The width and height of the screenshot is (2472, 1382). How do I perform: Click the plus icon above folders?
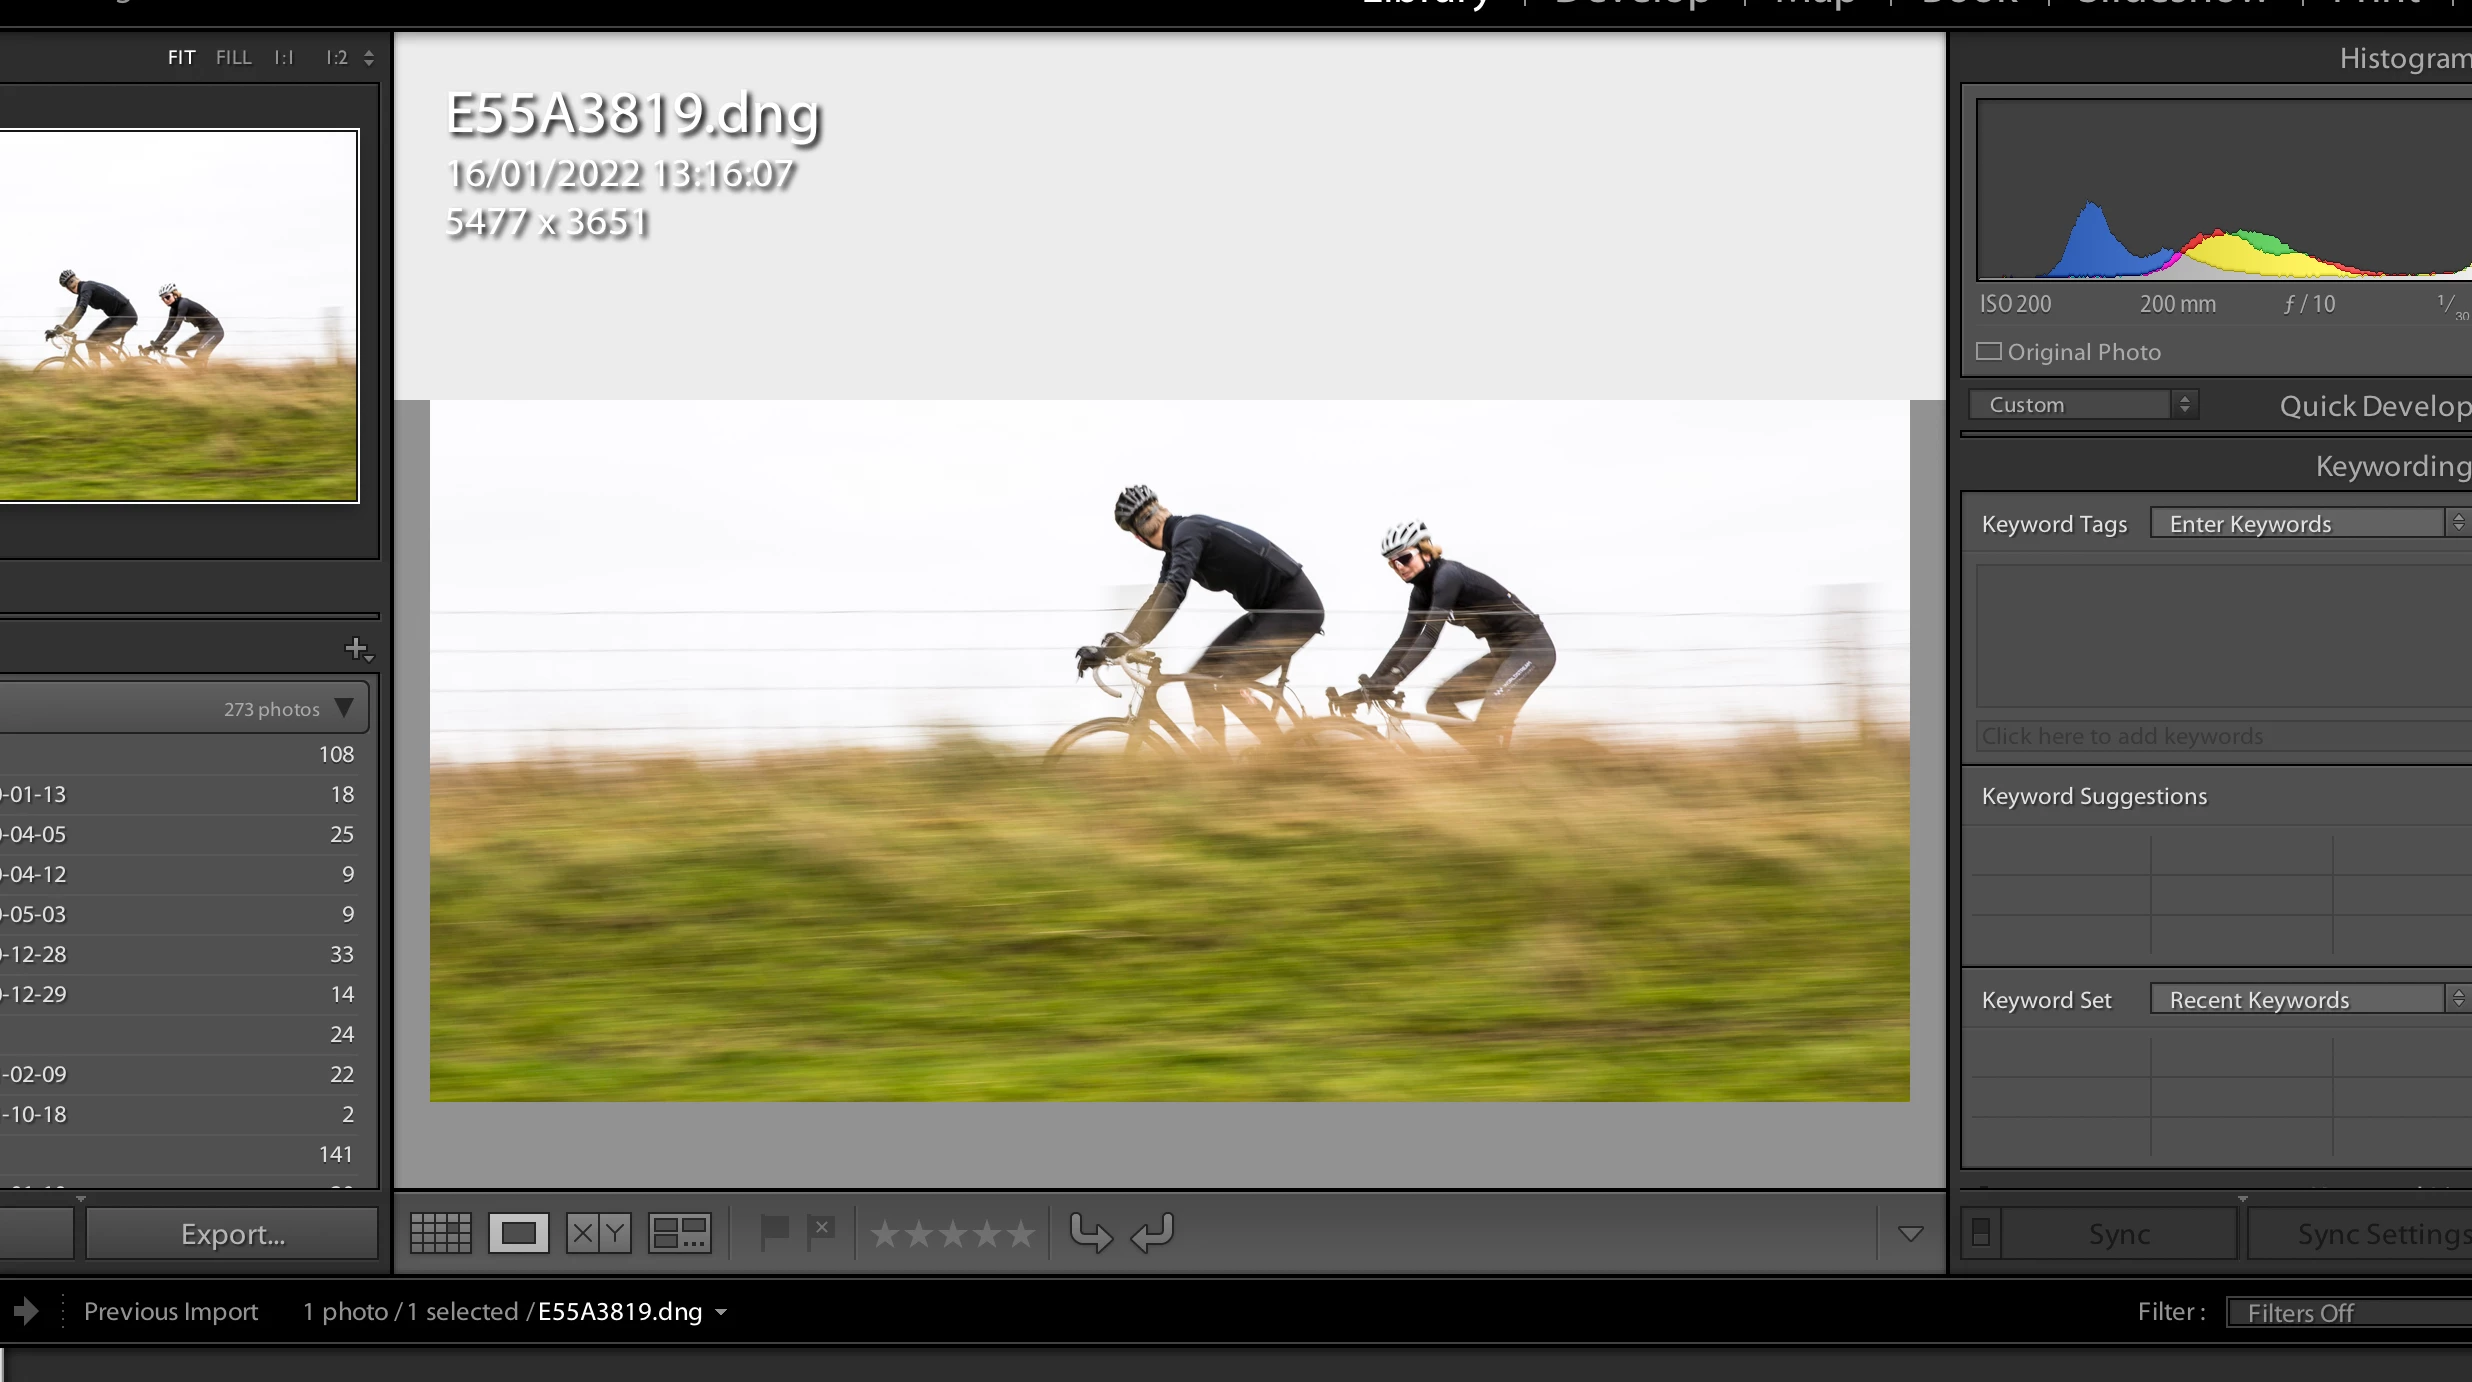[x=357, y=649]
